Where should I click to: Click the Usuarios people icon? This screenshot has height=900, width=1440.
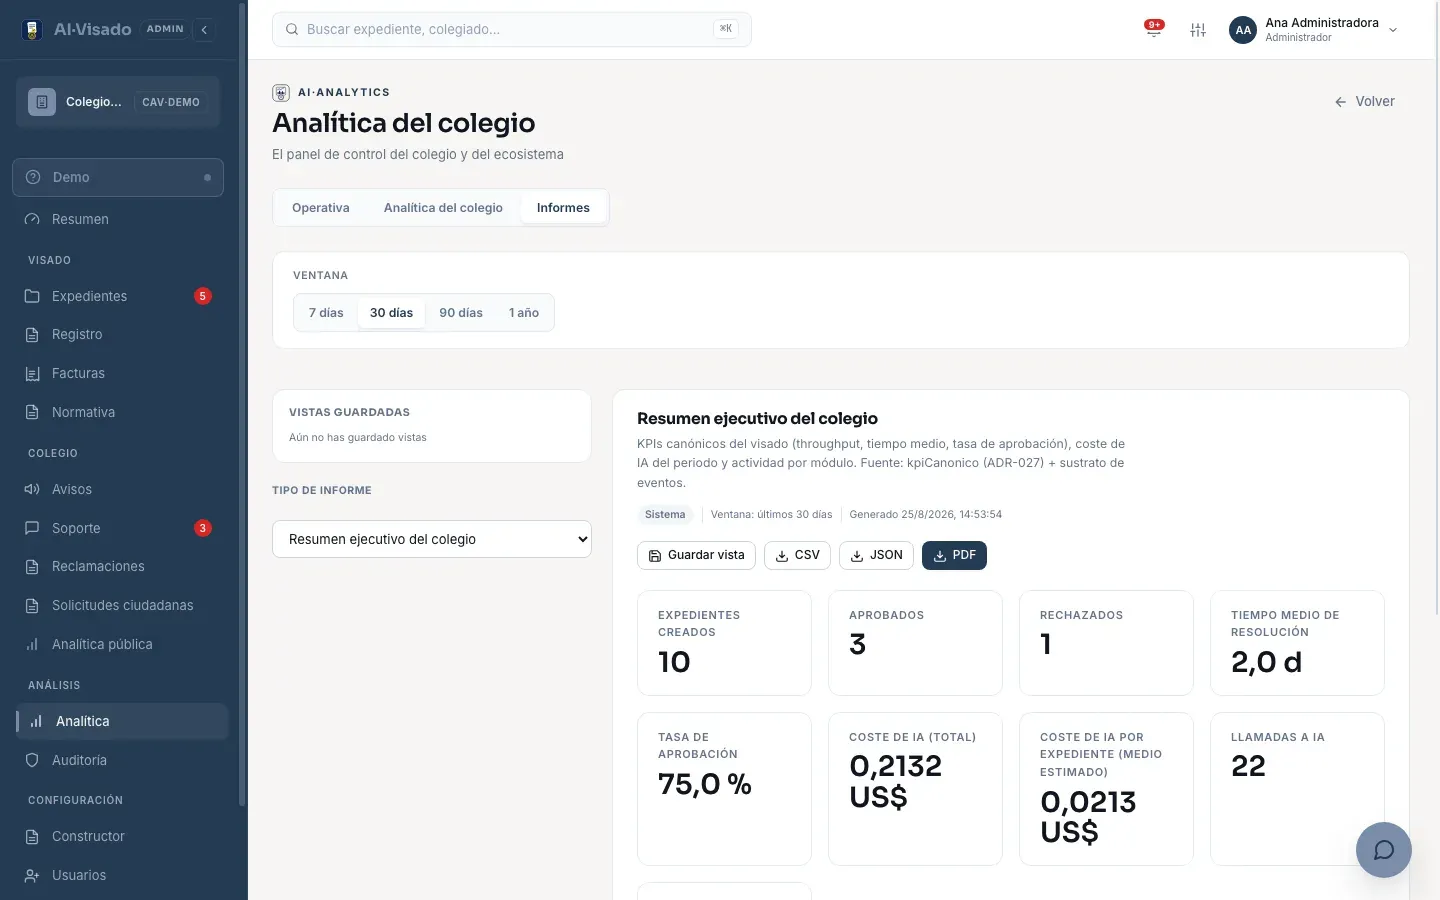32,875
